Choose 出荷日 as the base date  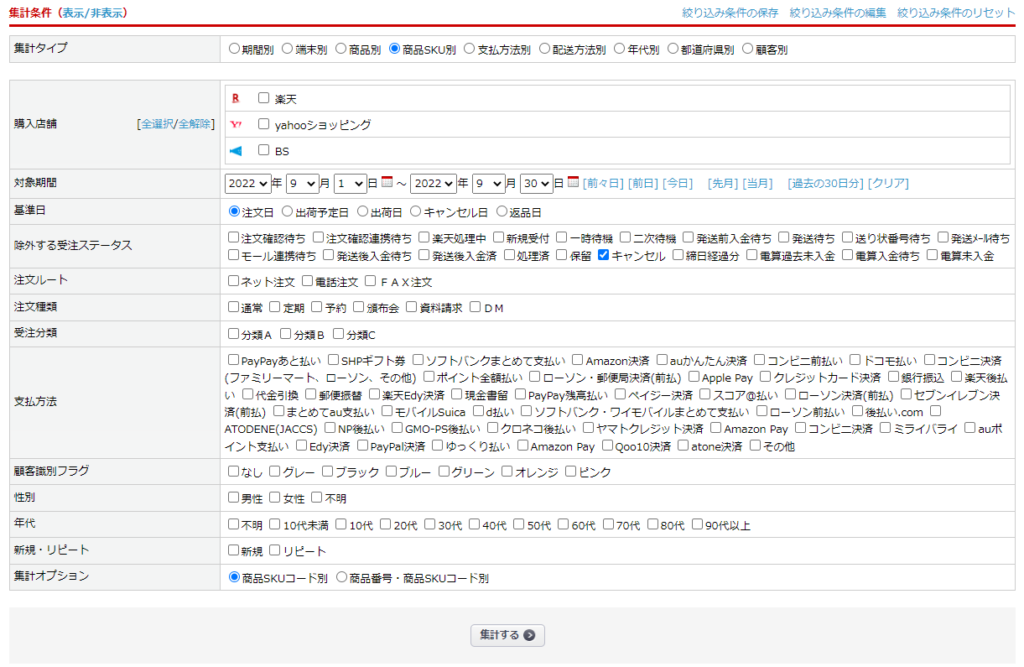363,212
